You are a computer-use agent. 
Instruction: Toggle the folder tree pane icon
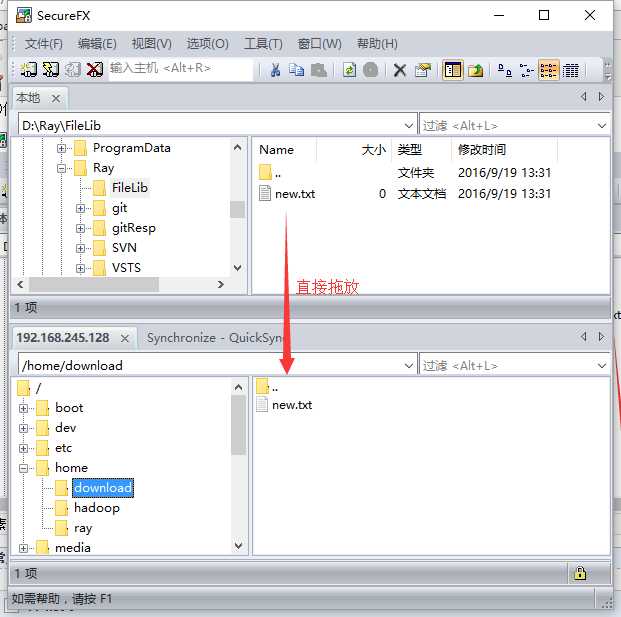pos(453,70)
